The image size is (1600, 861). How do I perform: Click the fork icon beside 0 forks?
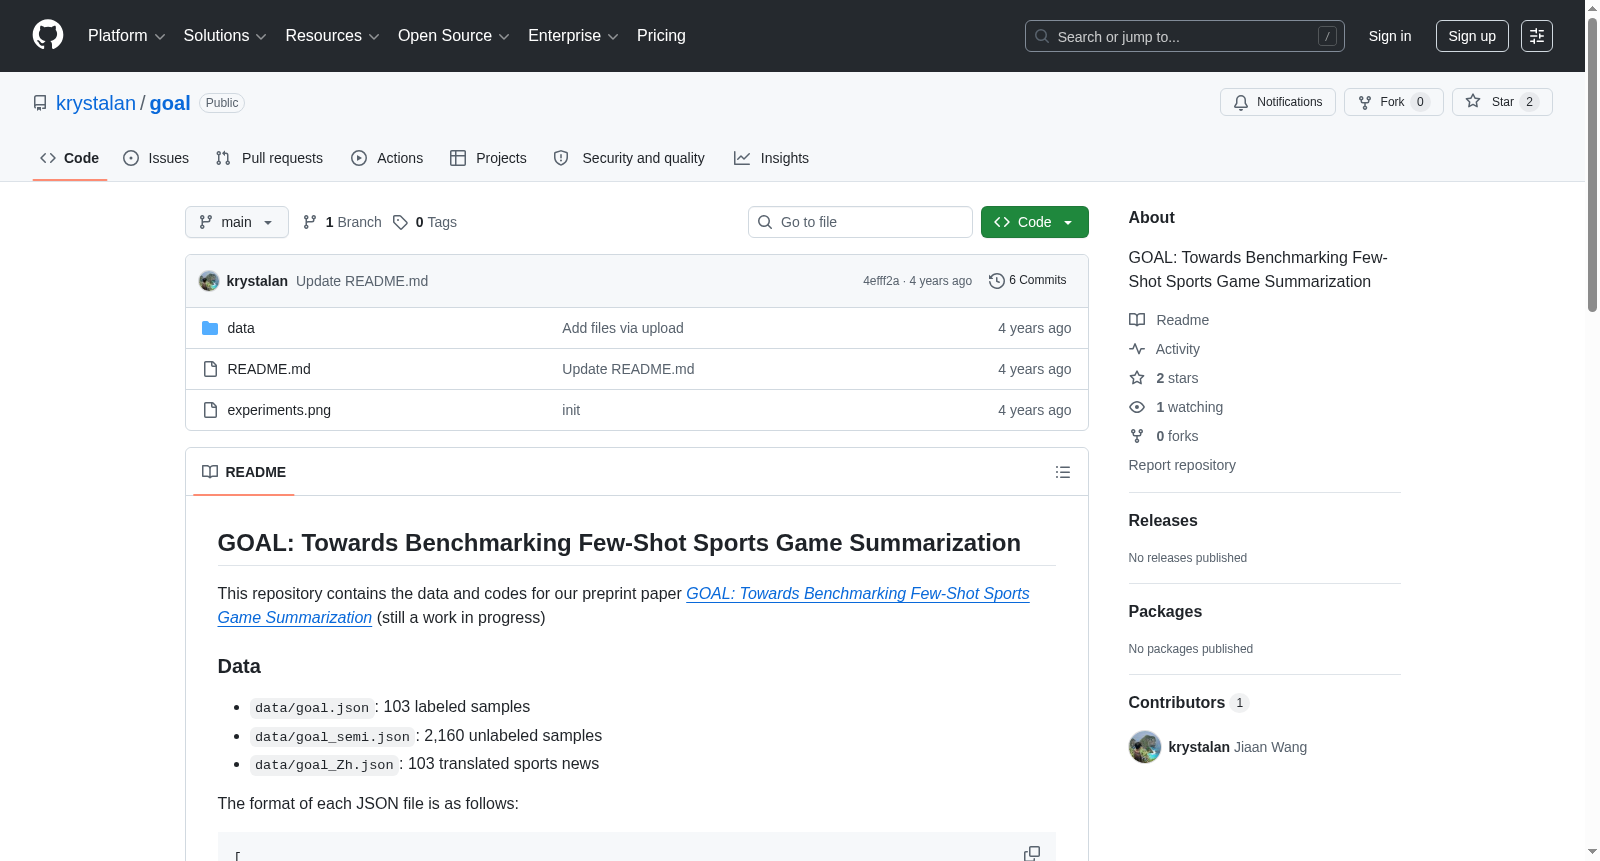coord(1137,436)
